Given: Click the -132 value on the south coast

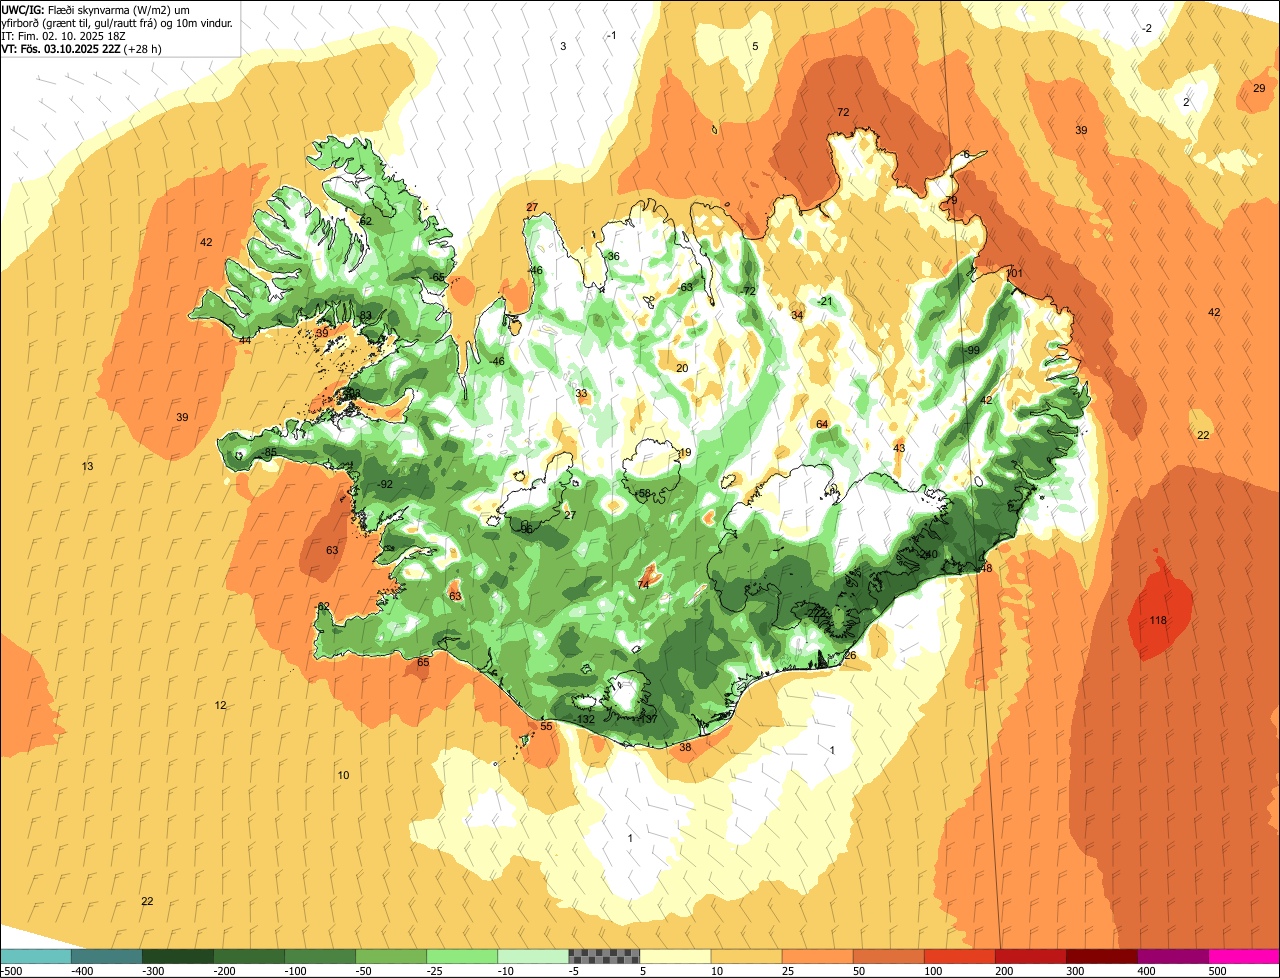Looking at the screenshot, I should tap(585, 720).
